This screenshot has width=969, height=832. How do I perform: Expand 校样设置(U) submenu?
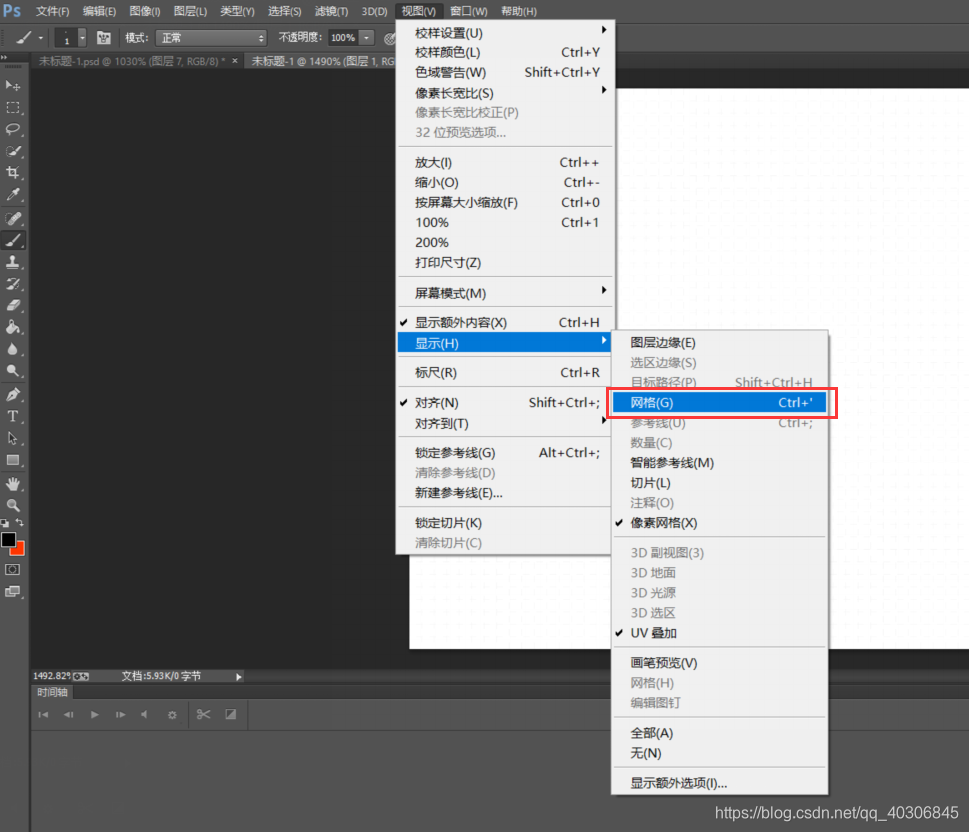[x=504, y=33]
